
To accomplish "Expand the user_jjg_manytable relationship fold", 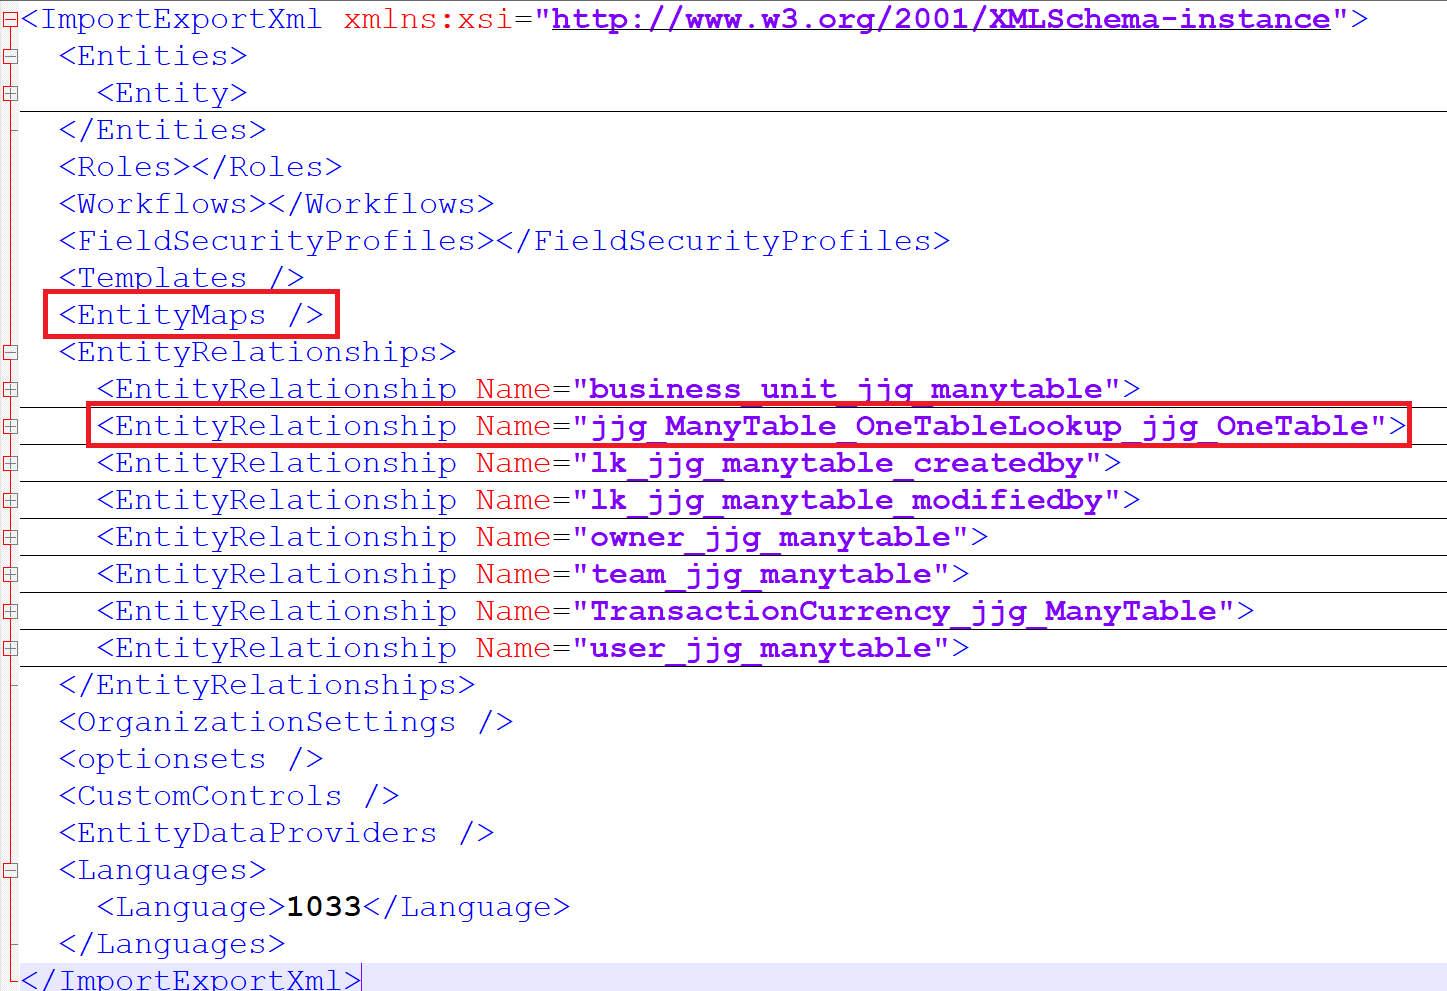I will pyautogui.click(x=10, y=648).
